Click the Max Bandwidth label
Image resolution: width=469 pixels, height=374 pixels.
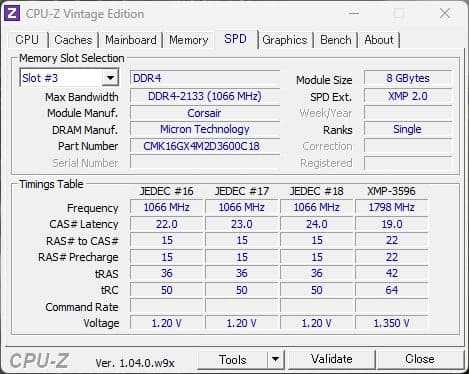82,97
